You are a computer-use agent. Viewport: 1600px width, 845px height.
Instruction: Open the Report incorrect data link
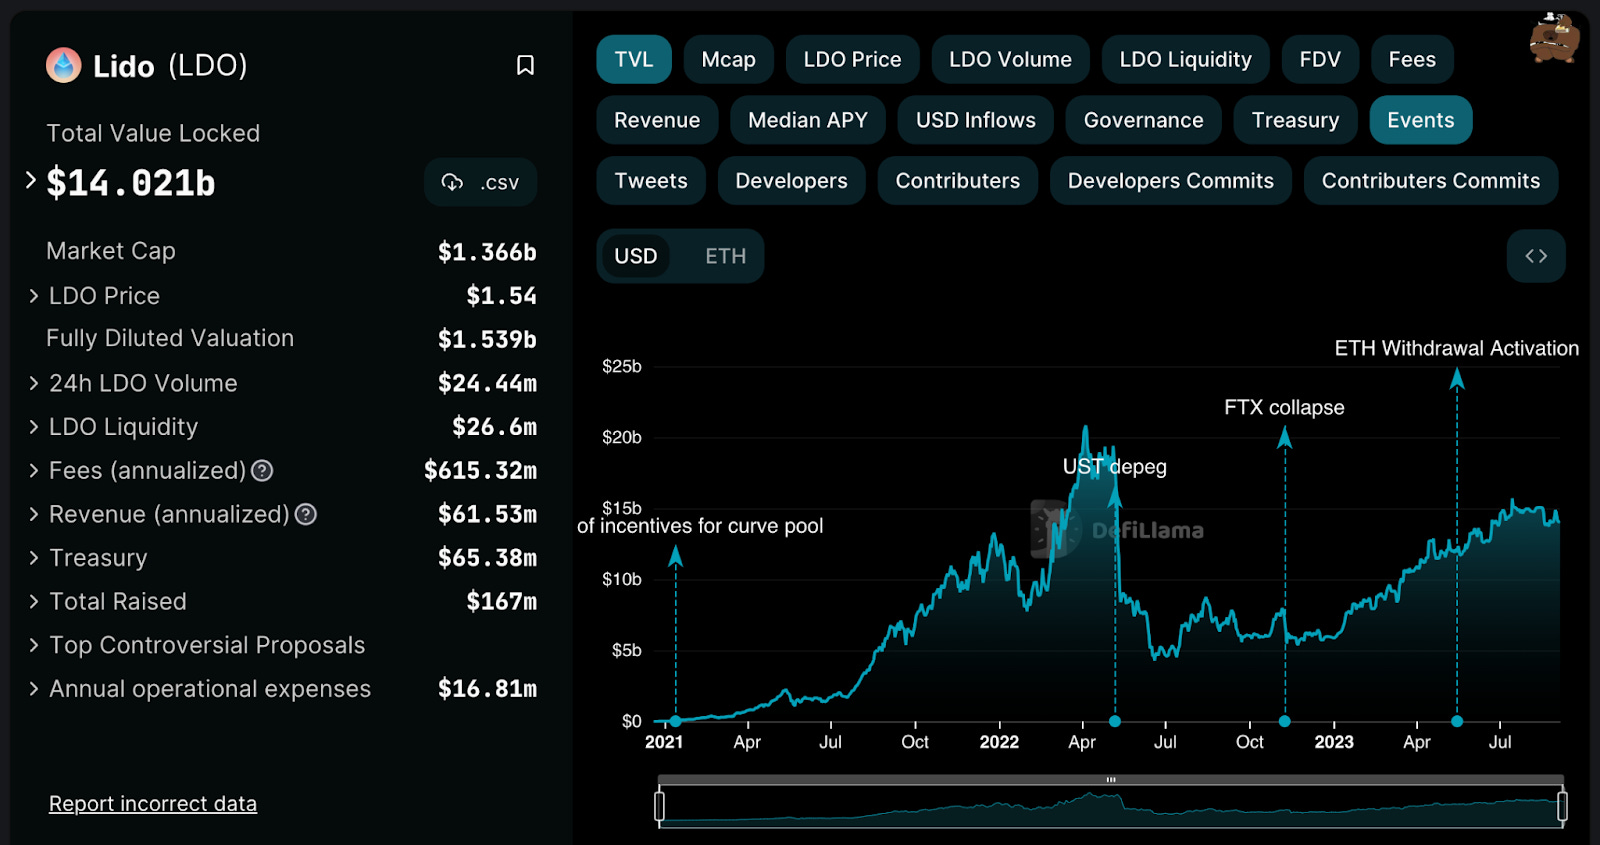(153, 804)
